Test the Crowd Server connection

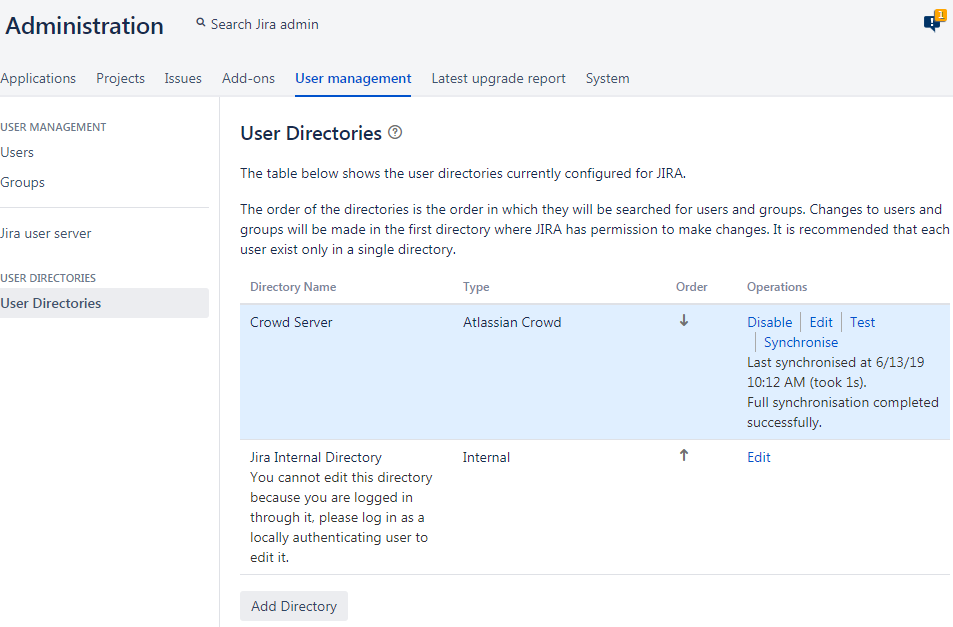(862, 322)
